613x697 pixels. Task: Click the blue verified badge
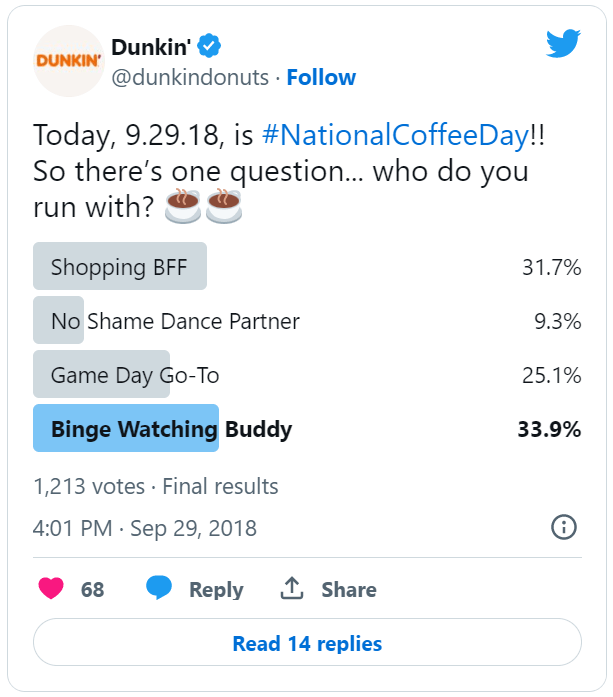(x=209, y=46)
